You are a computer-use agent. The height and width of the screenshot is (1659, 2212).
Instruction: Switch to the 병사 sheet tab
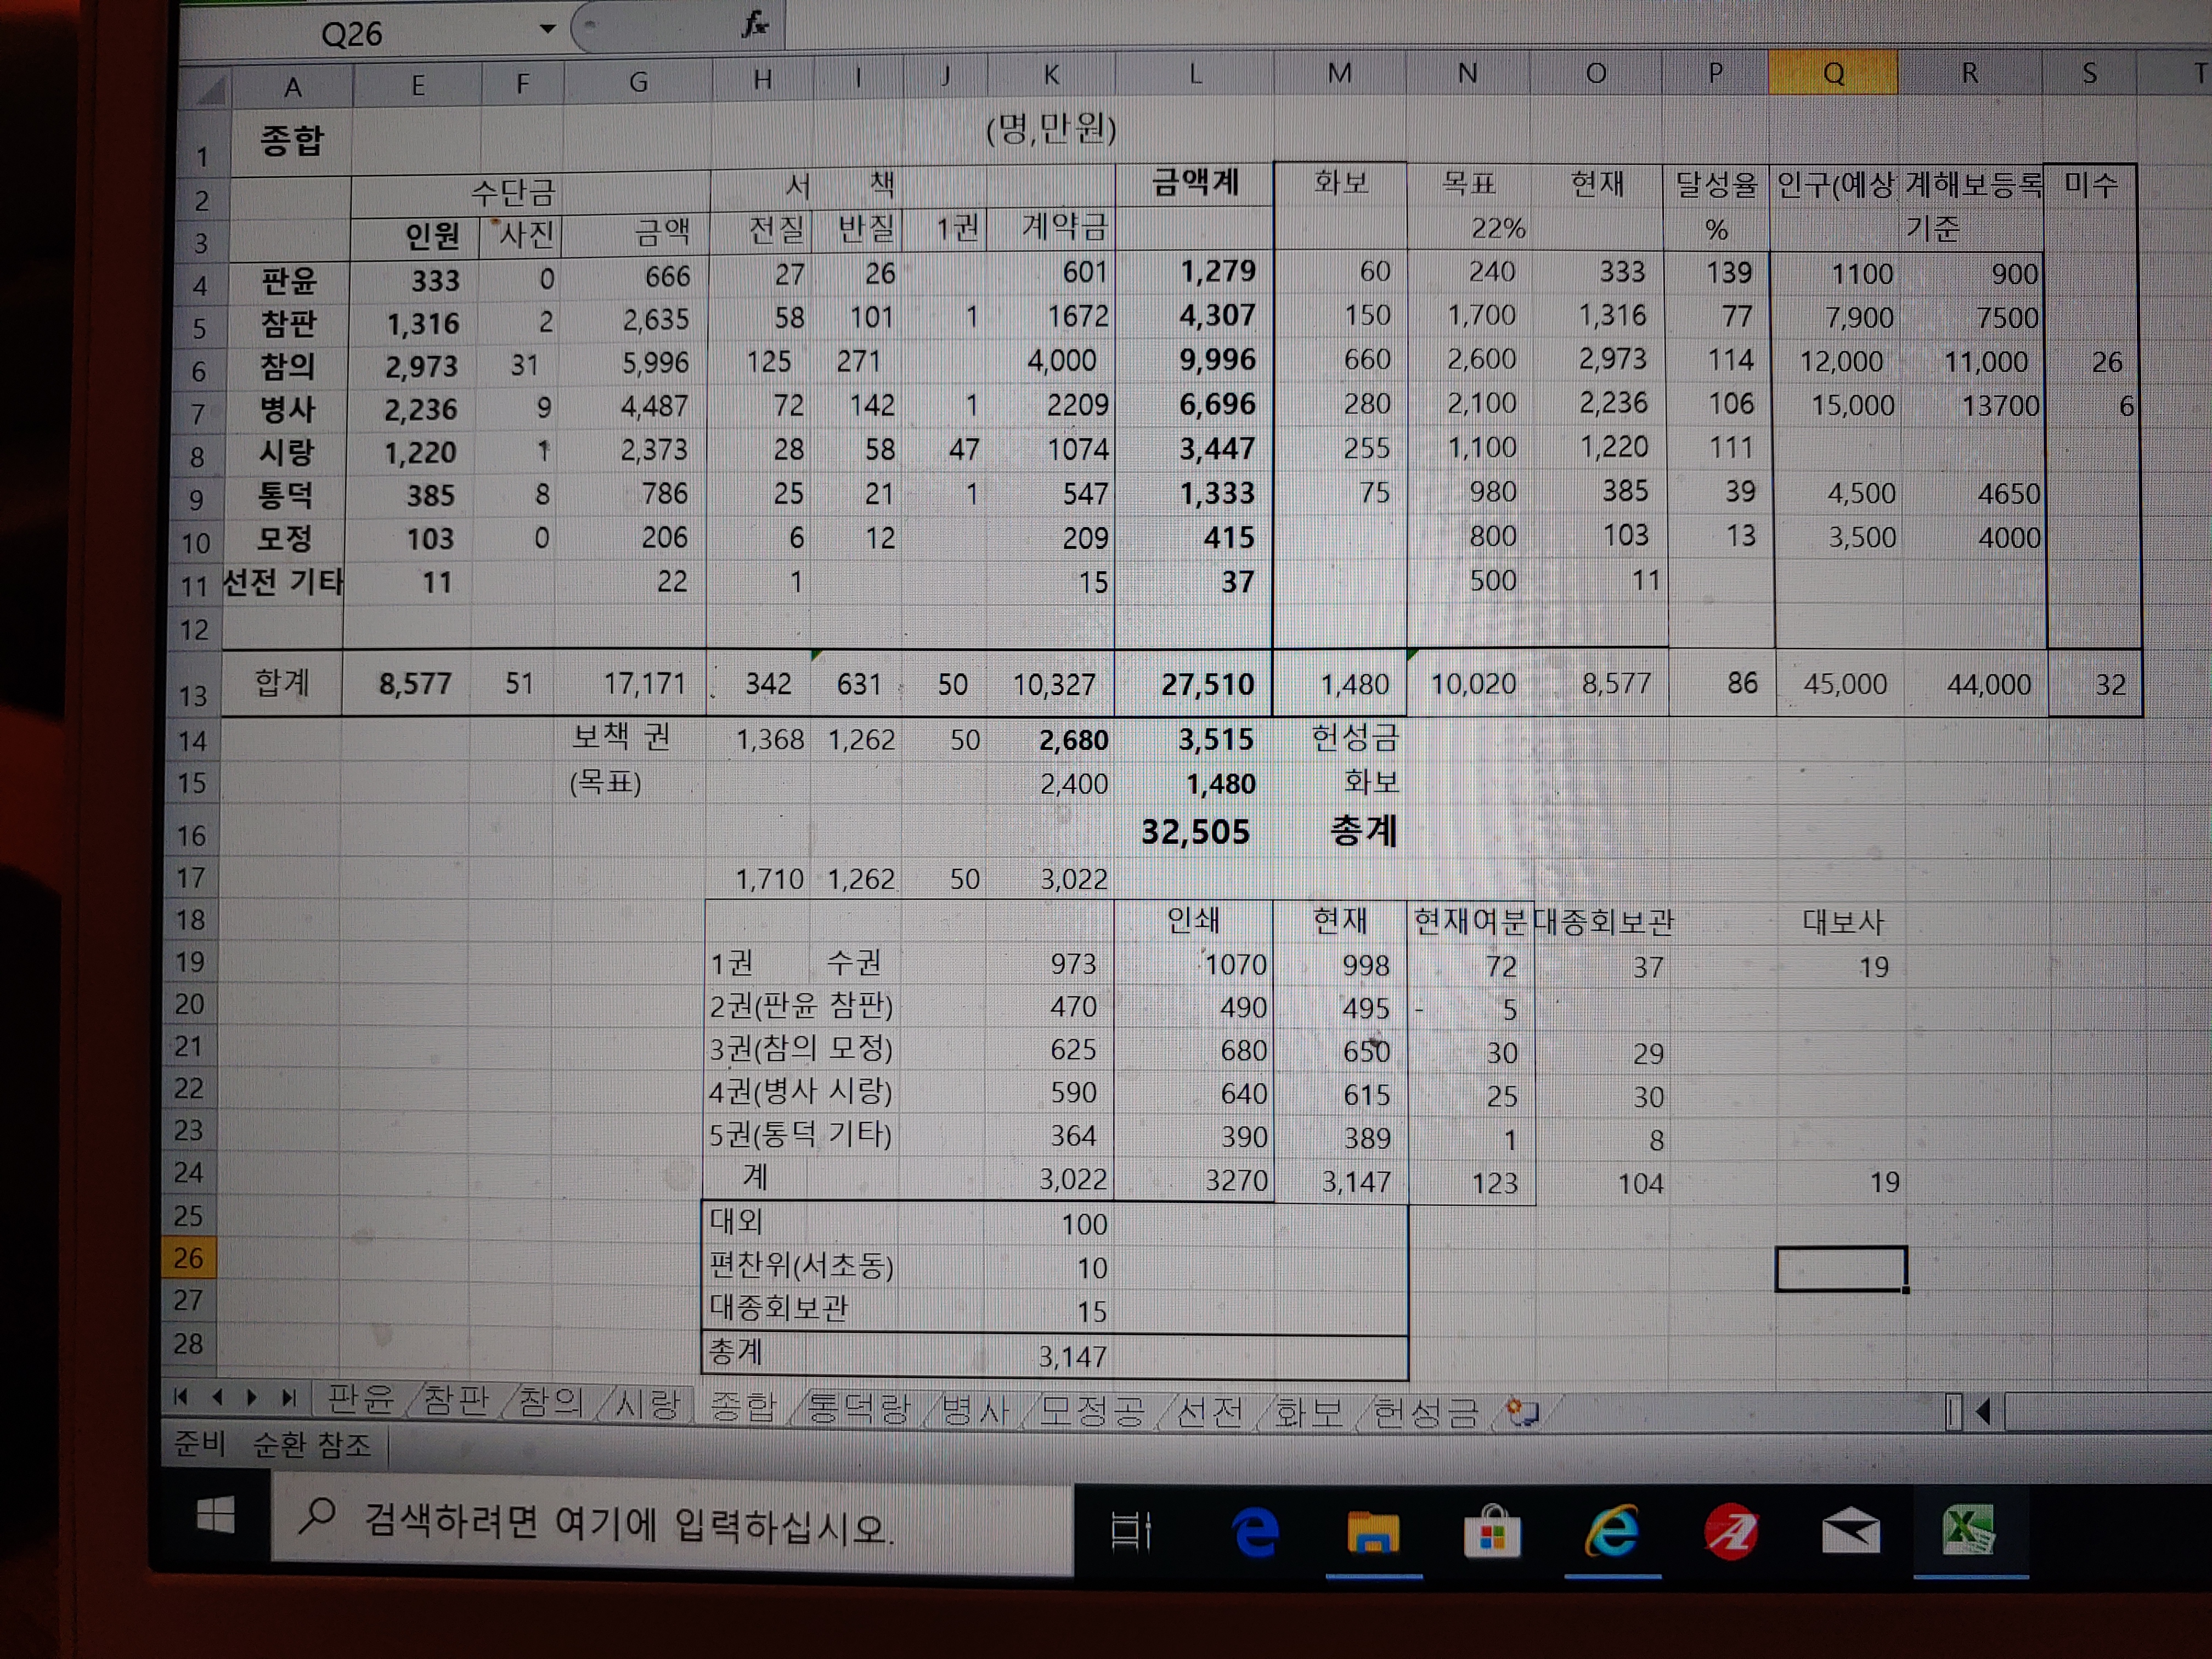coord(975,1409)
